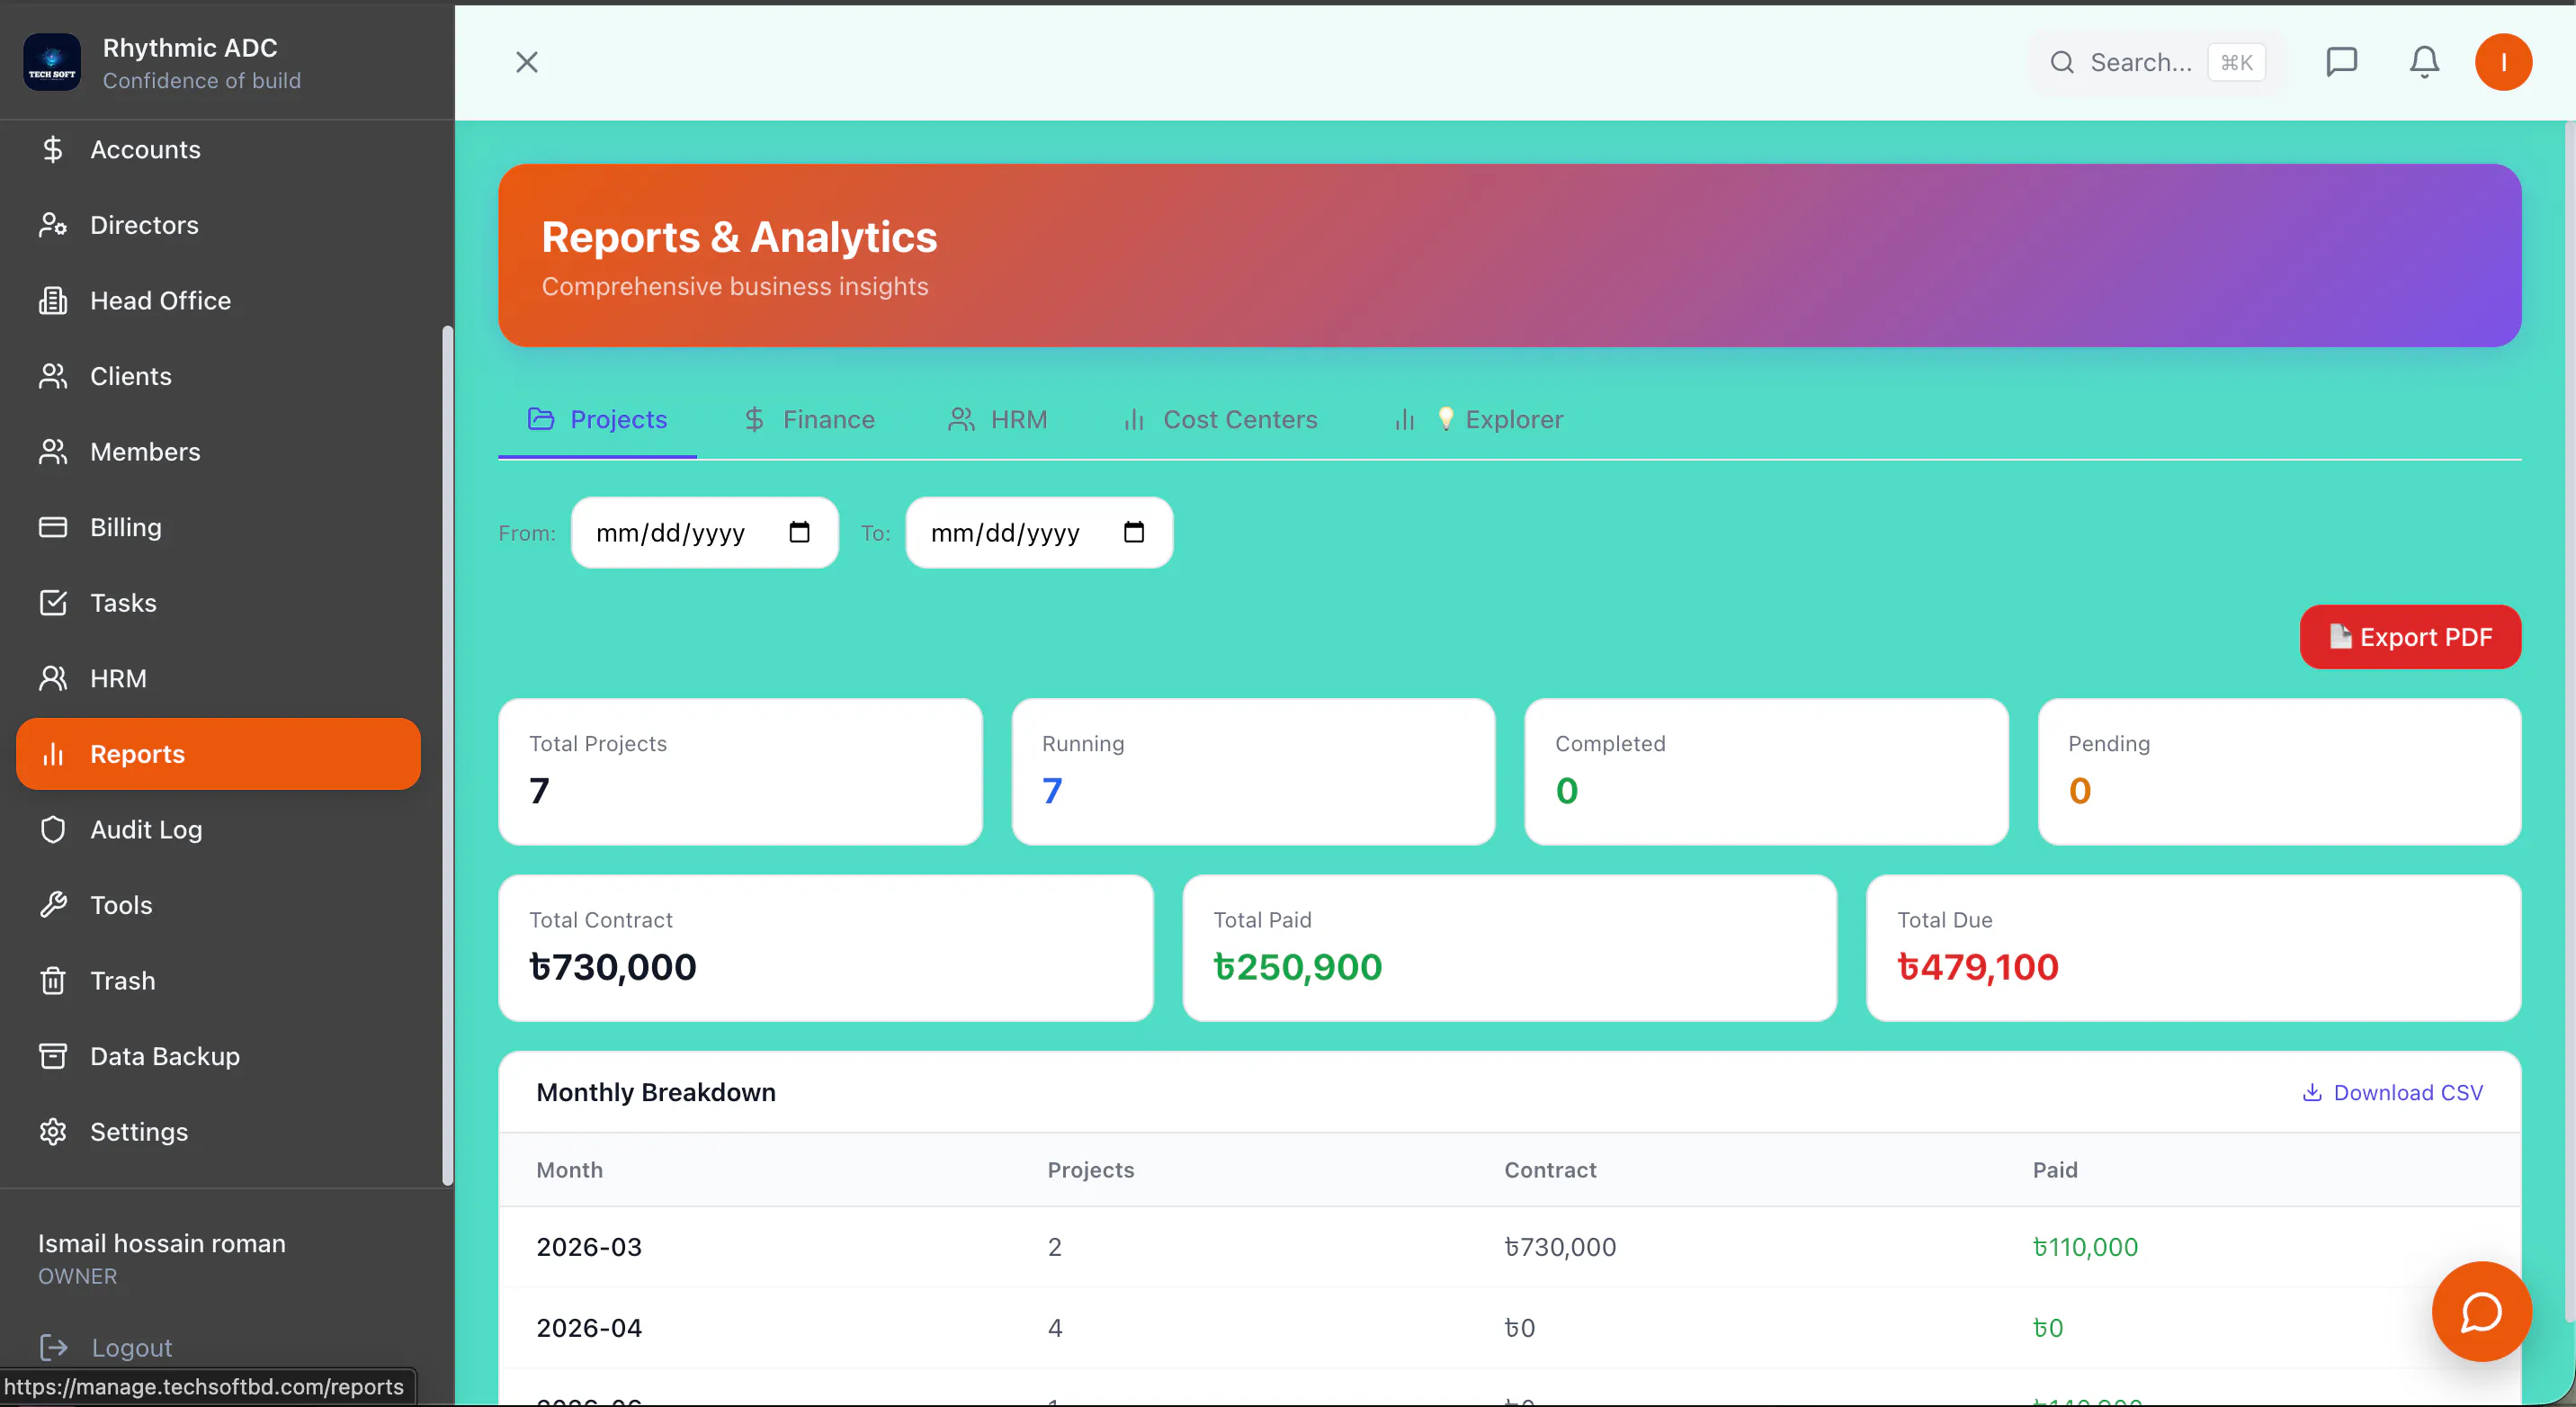The image size is (2576, 1407).
Task: Click the Total Paid ৳250,900 value
Action: coord(1297,966)
